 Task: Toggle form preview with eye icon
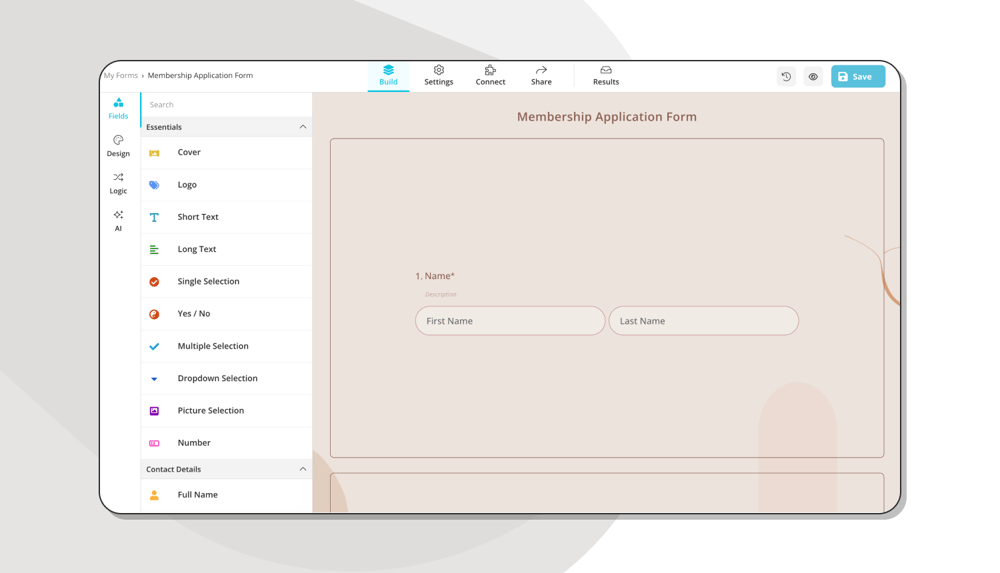[x=813, y=77]
